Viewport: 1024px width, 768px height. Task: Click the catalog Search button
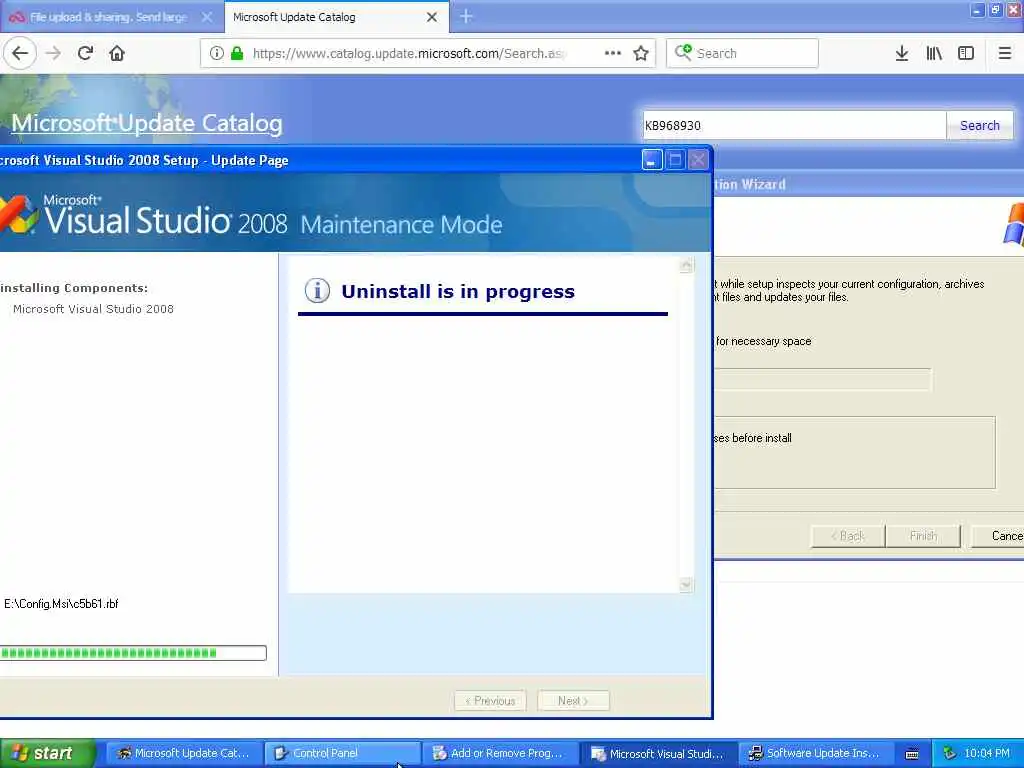pyautogui.click(x=980, y=125)
